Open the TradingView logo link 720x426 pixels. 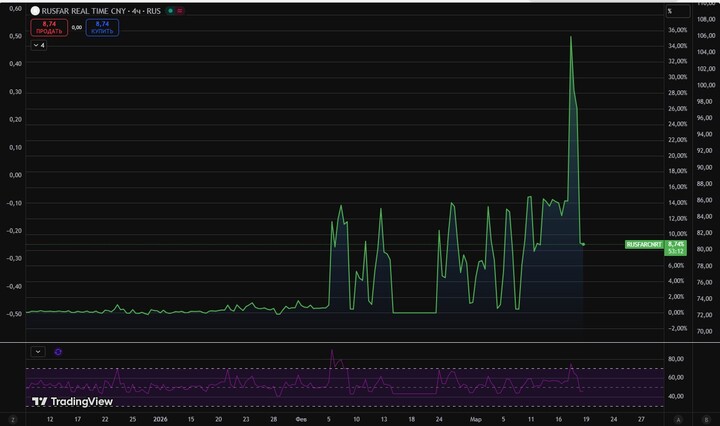pos(71,402)
